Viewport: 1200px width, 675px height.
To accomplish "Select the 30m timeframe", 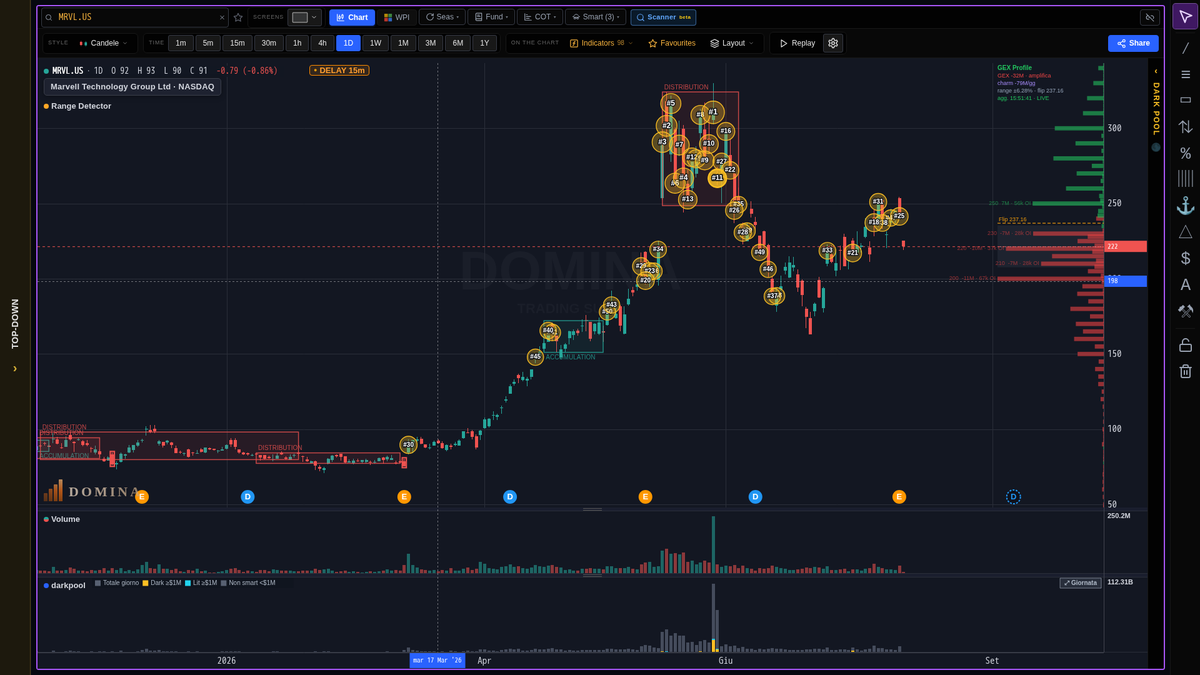I will point(268,43).
